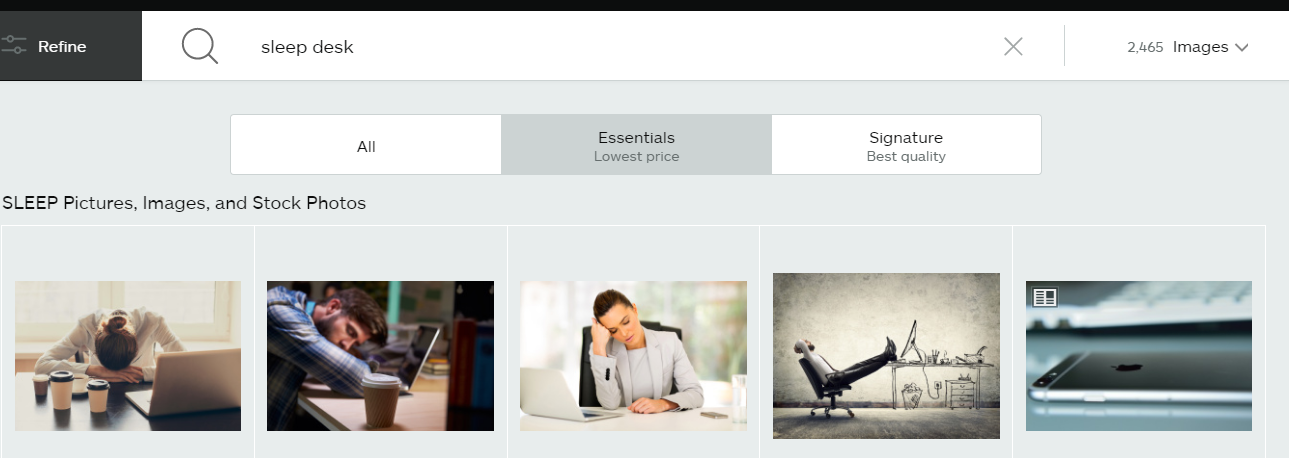The width and height of the screenshot is (1289, 458).
Task: Select the Signature best quality tab
Action: (x=906, y=146)
